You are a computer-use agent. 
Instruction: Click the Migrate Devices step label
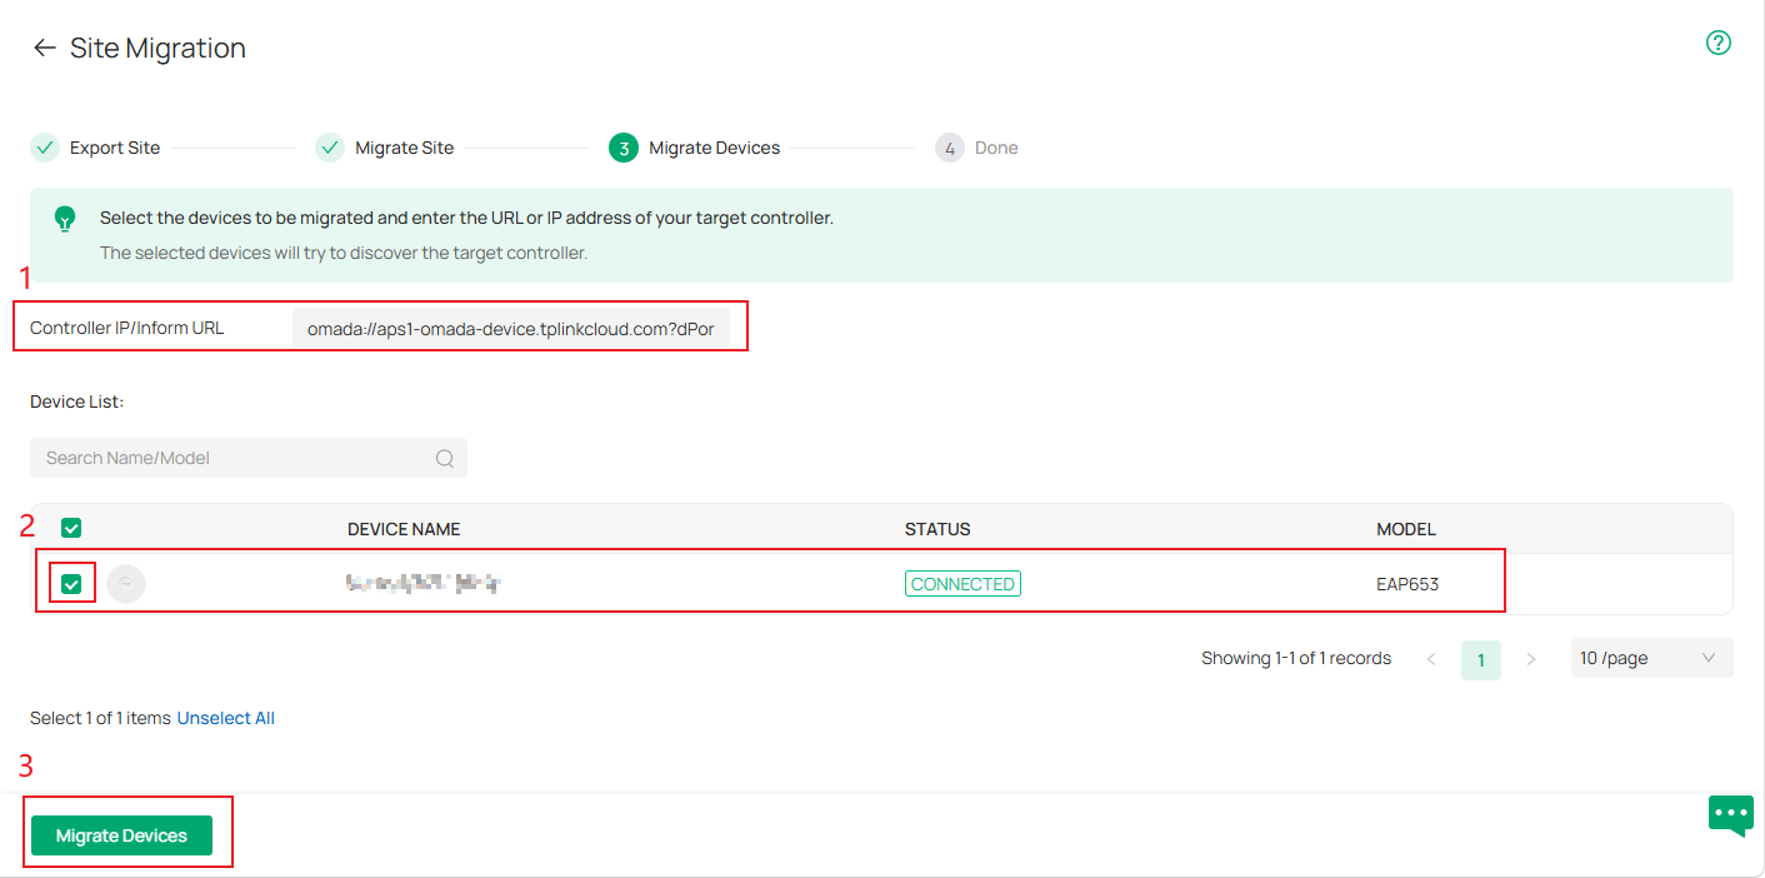pos(714,148)
